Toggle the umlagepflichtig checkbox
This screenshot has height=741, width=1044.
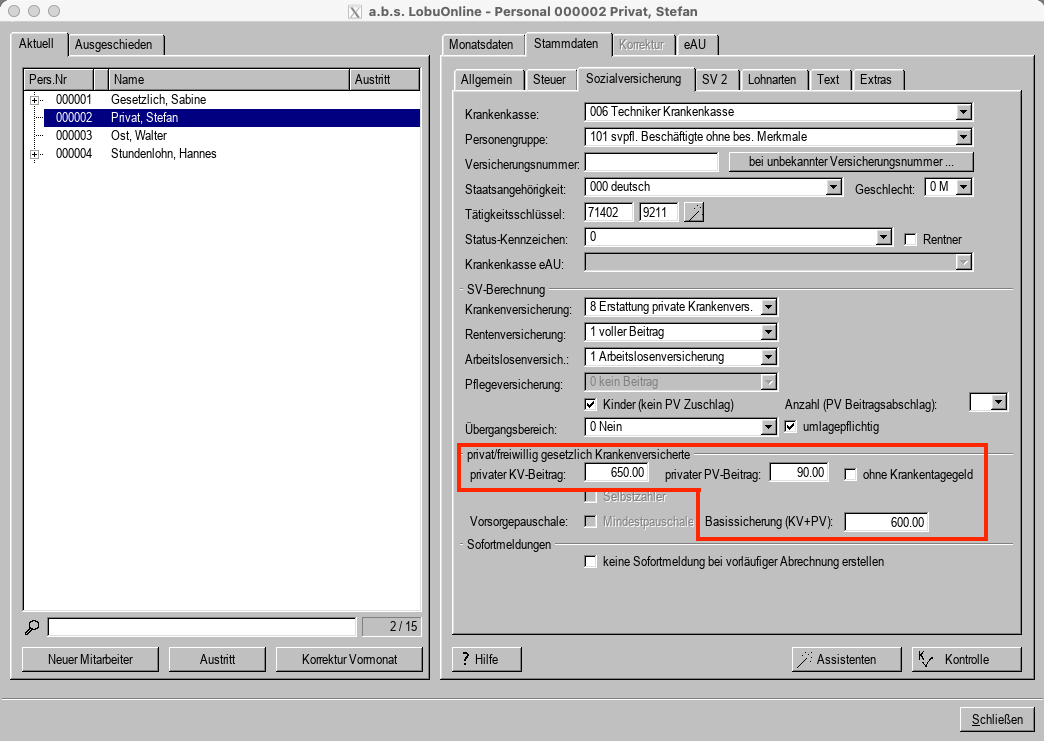[x=791, y=427]
